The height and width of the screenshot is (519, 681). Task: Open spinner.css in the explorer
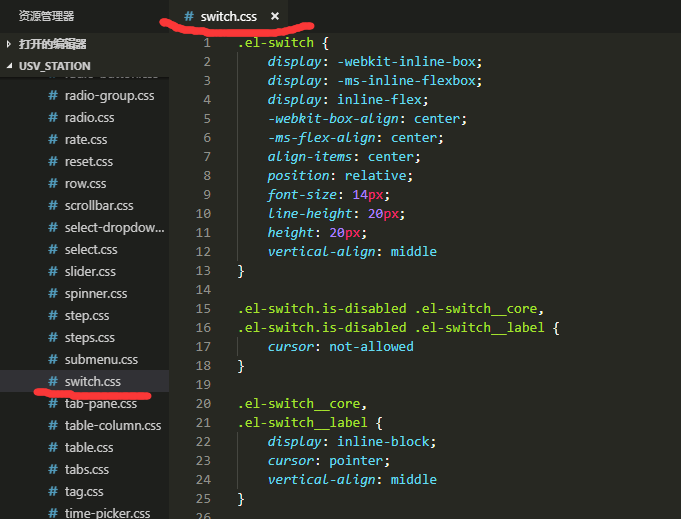96,294
